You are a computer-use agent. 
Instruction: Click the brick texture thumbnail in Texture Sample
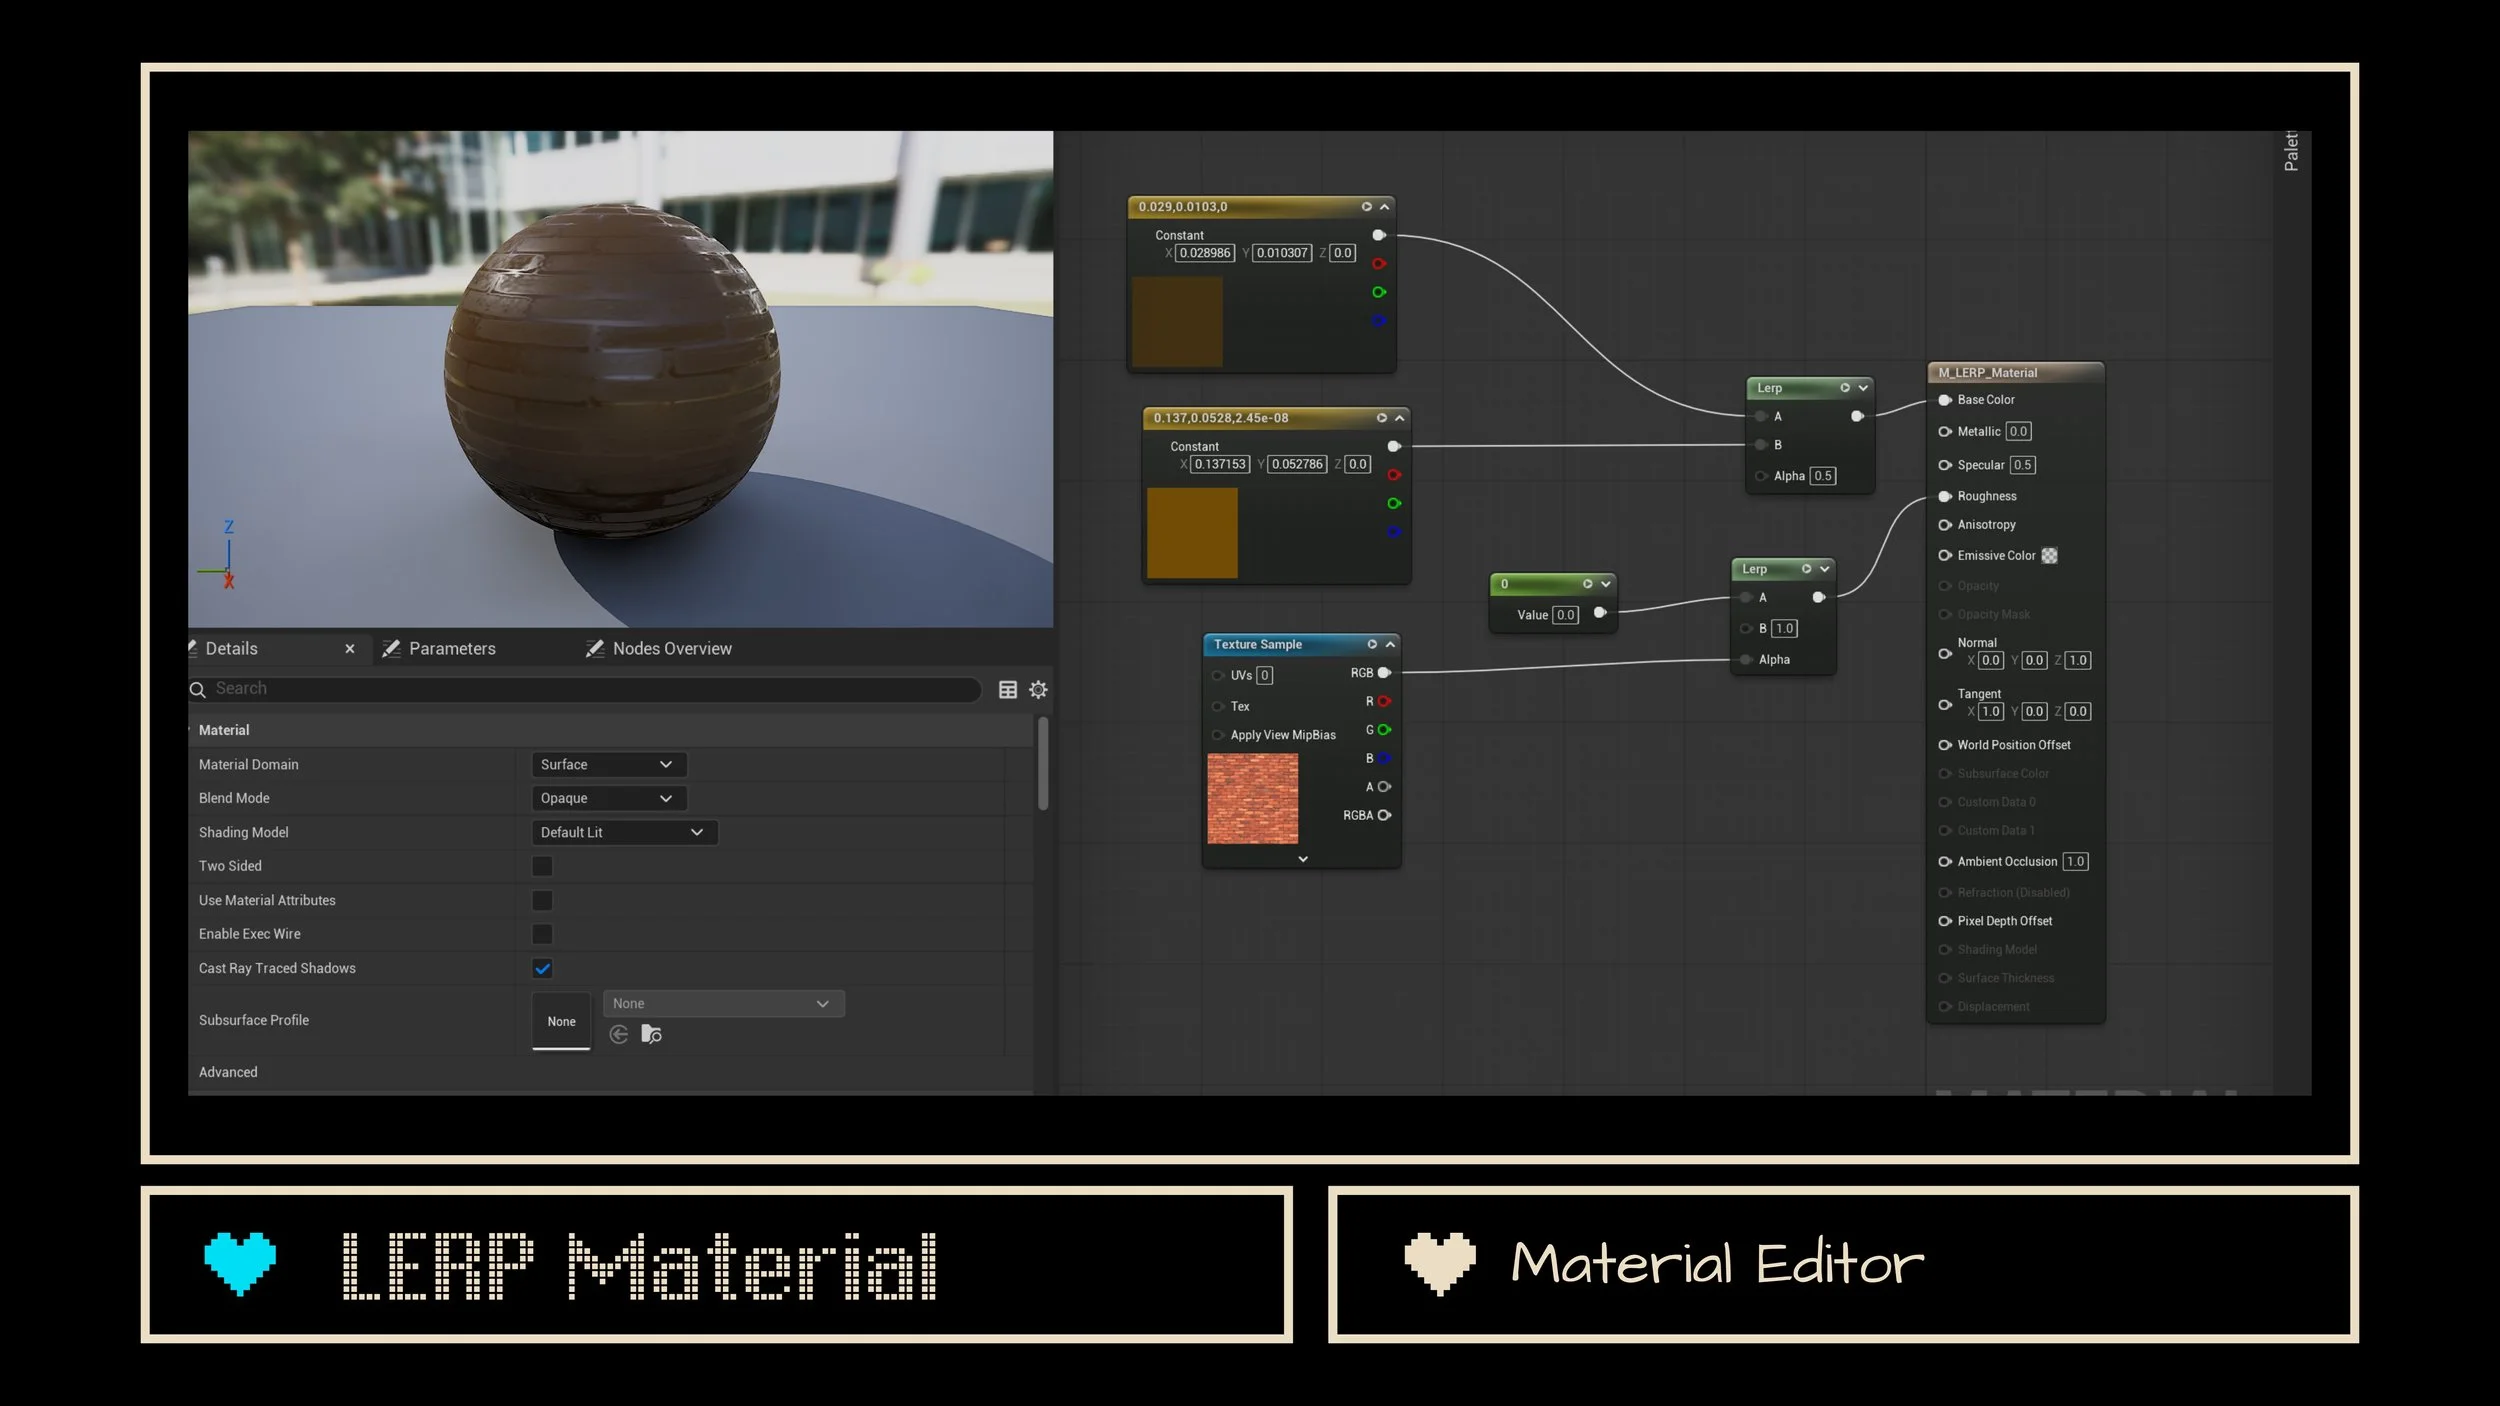click(1252, 799)
